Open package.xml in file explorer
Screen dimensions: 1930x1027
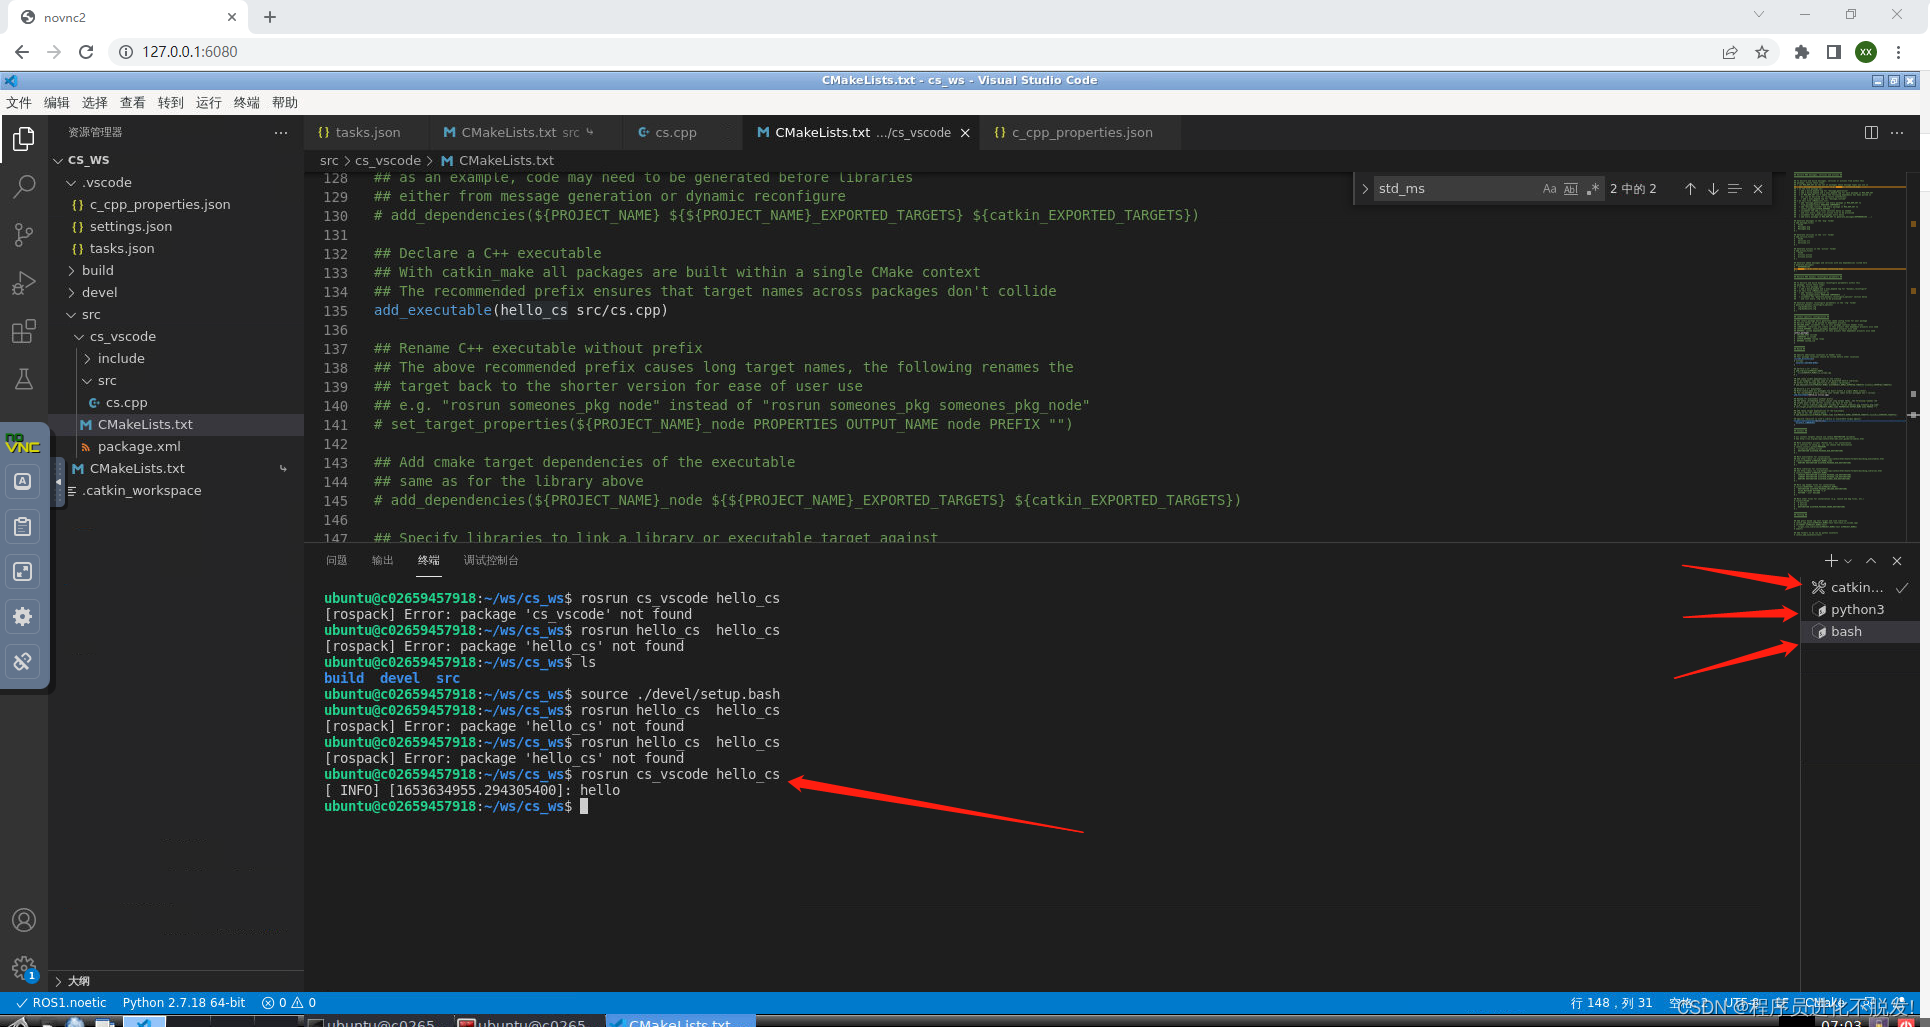[139, 447]
